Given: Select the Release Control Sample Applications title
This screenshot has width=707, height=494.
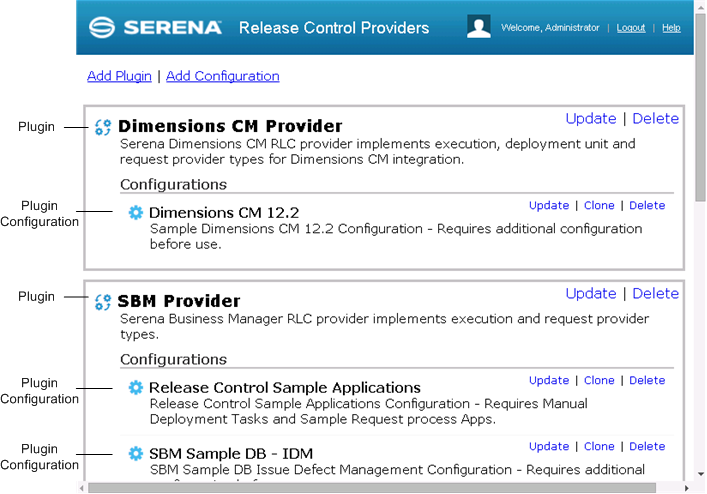Looking at the screenshot, I should coord(285,388).
